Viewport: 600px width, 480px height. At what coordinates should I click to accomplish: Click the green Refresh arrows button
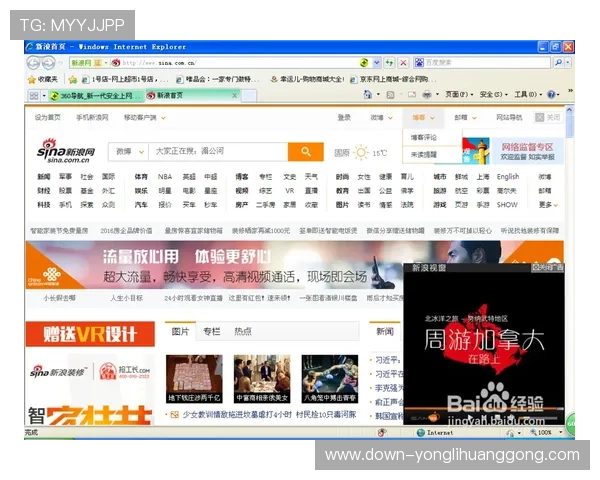click(x=390, y=62)
